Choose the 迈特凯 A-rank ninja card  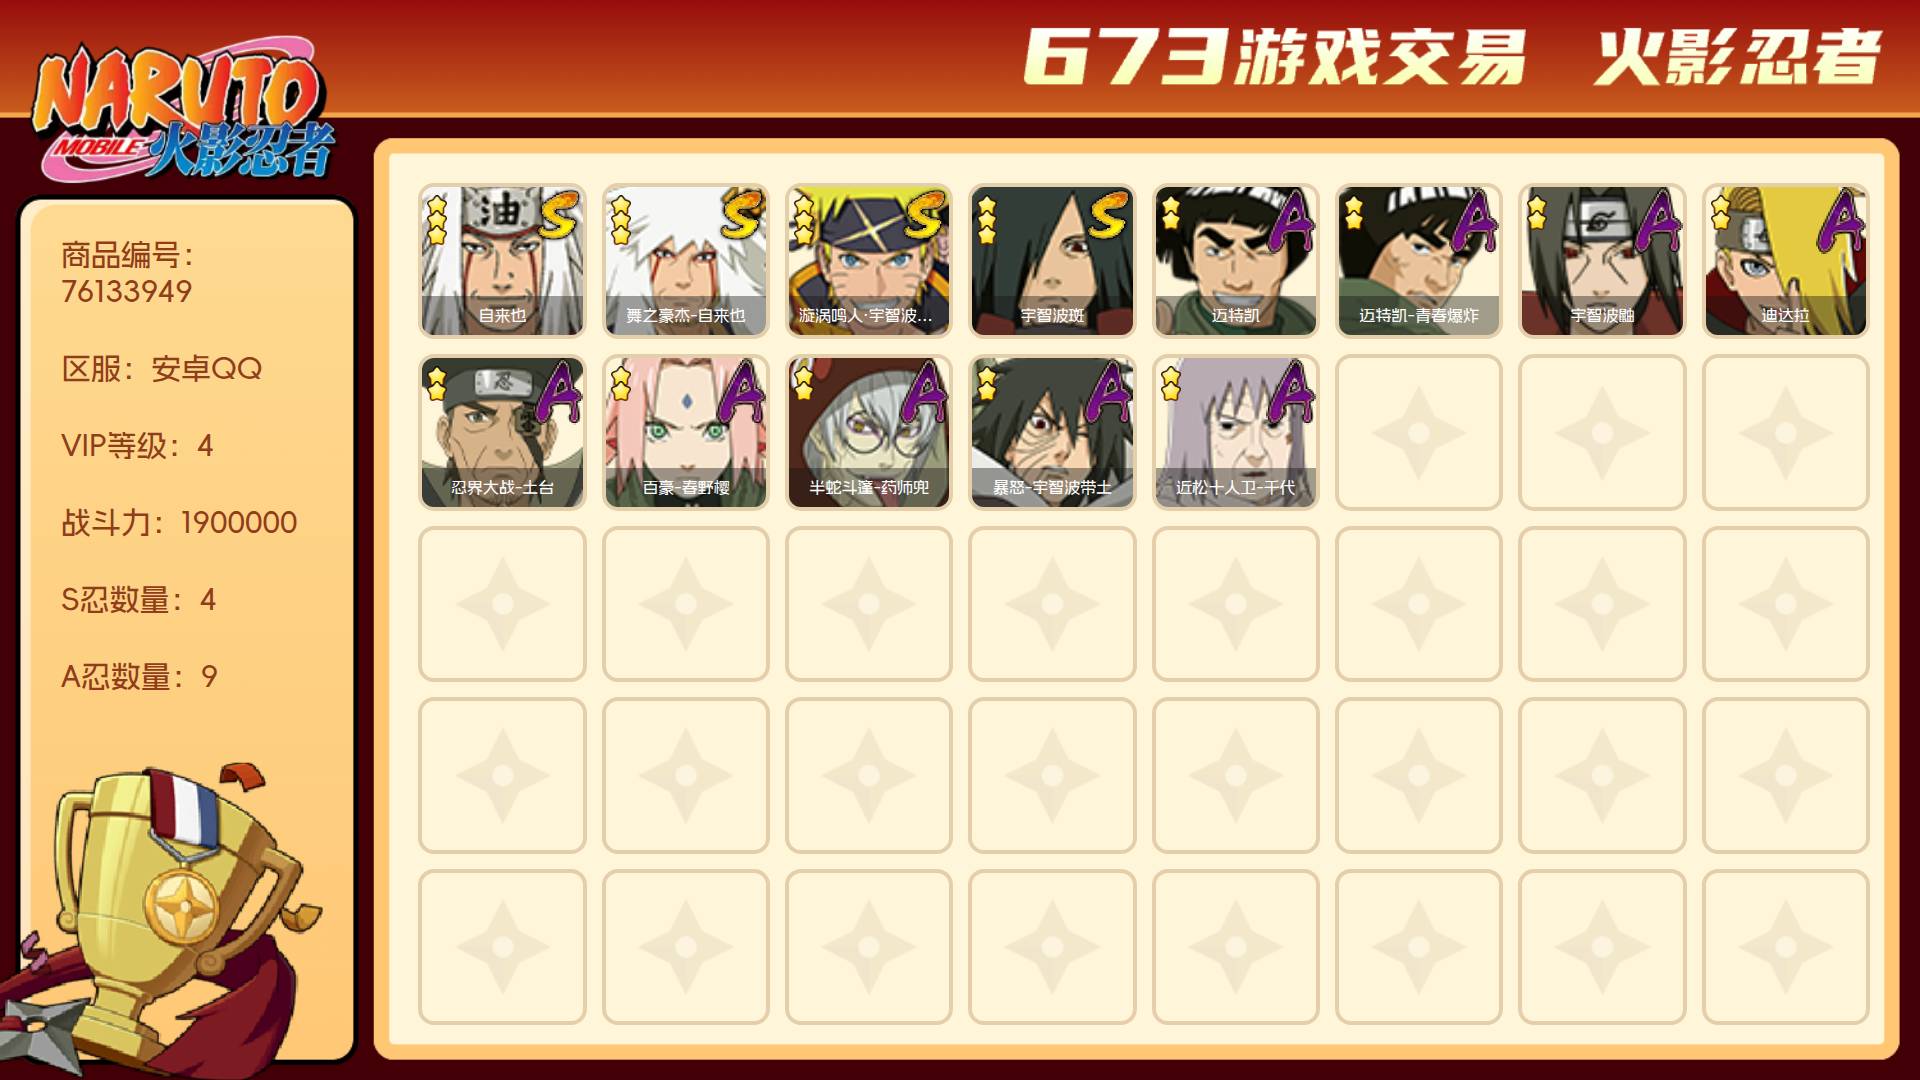[x=1235, y=260]
